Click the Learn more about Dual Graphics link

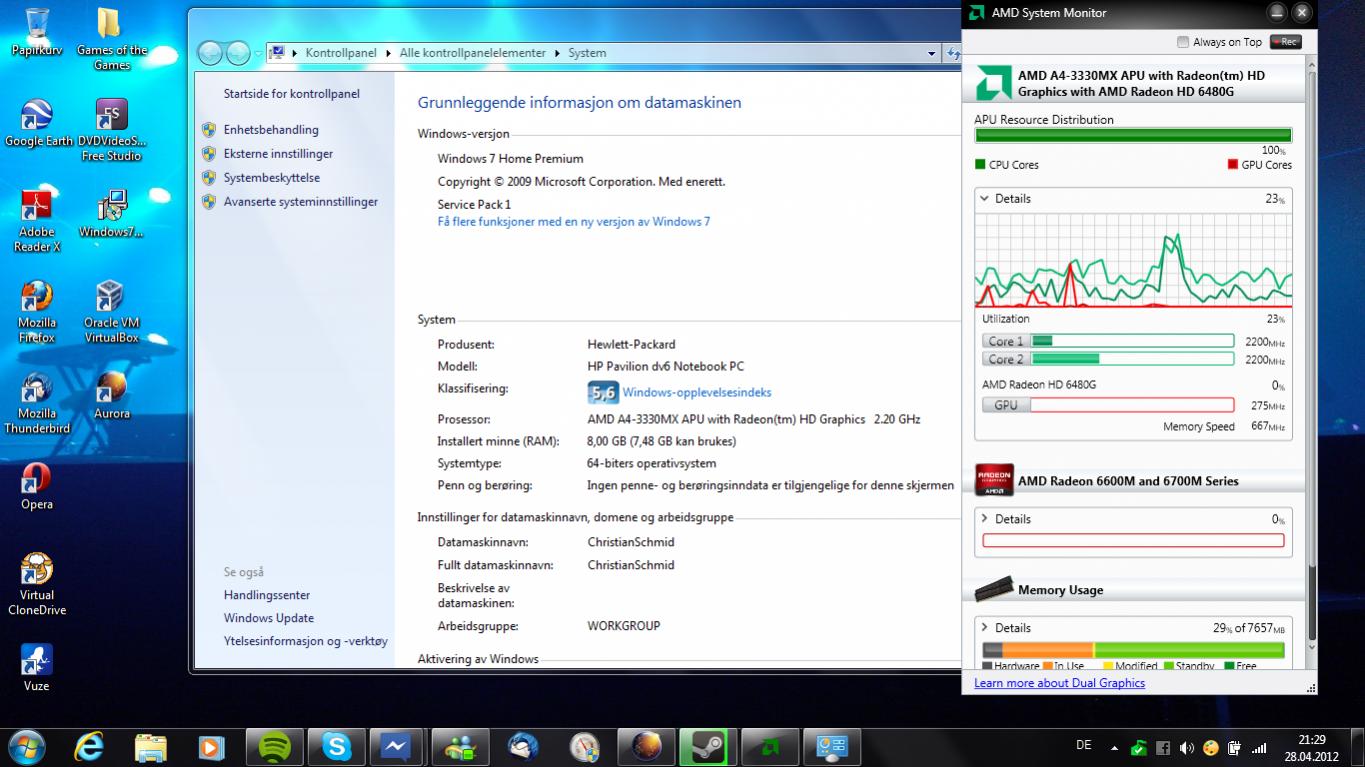pyautogui.click(x=1059, y=683)
